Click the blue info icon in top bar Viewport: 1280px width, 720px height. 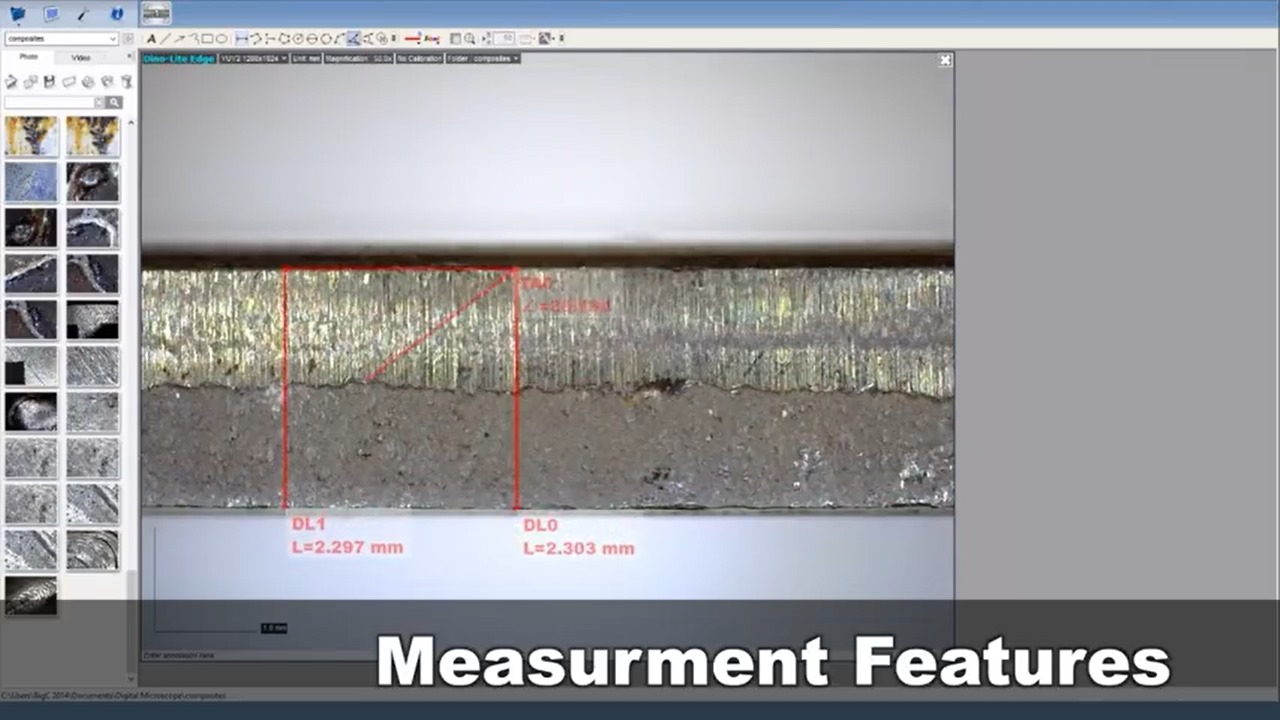coord(117,14)
